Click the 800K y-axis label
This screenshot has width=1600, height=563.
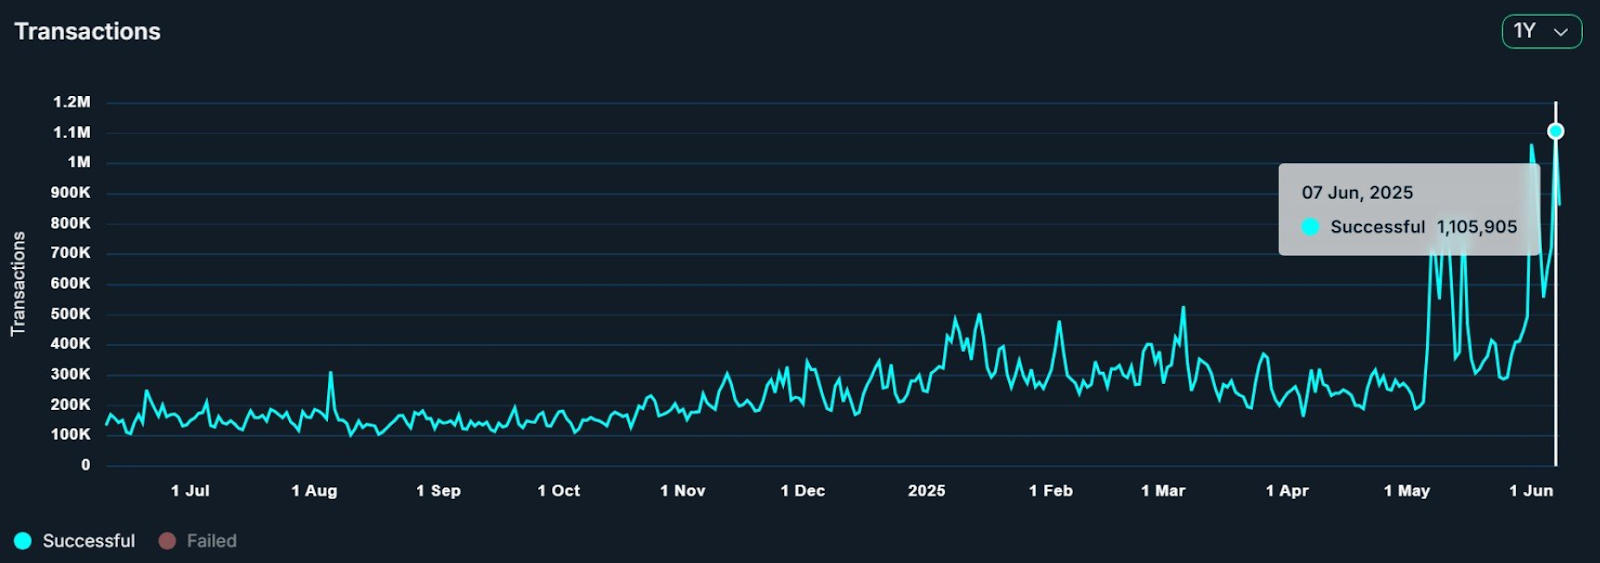(70, 223)
